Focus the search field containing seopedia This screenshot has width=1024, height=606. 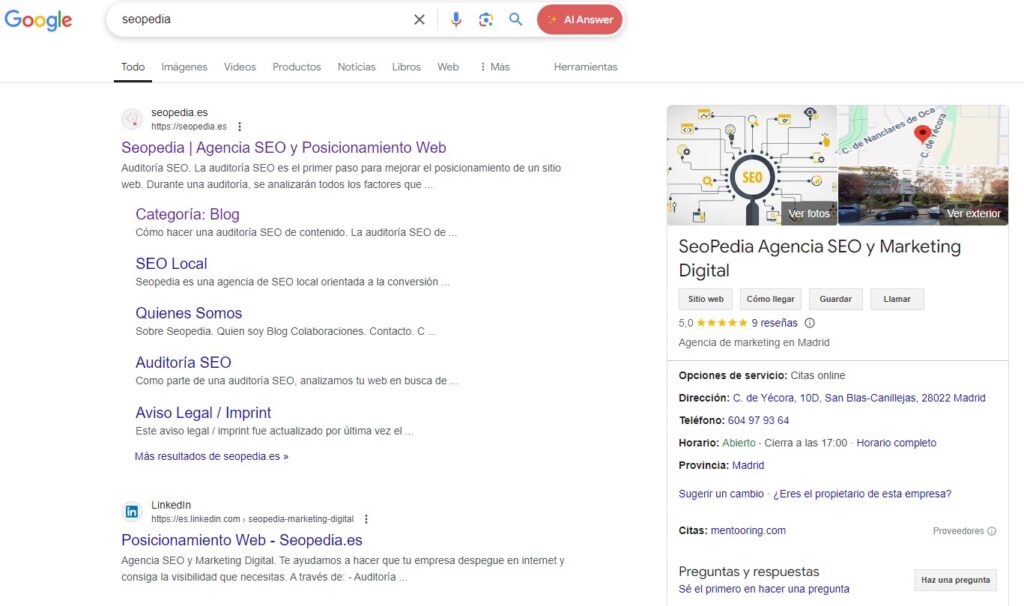(261, 20)
